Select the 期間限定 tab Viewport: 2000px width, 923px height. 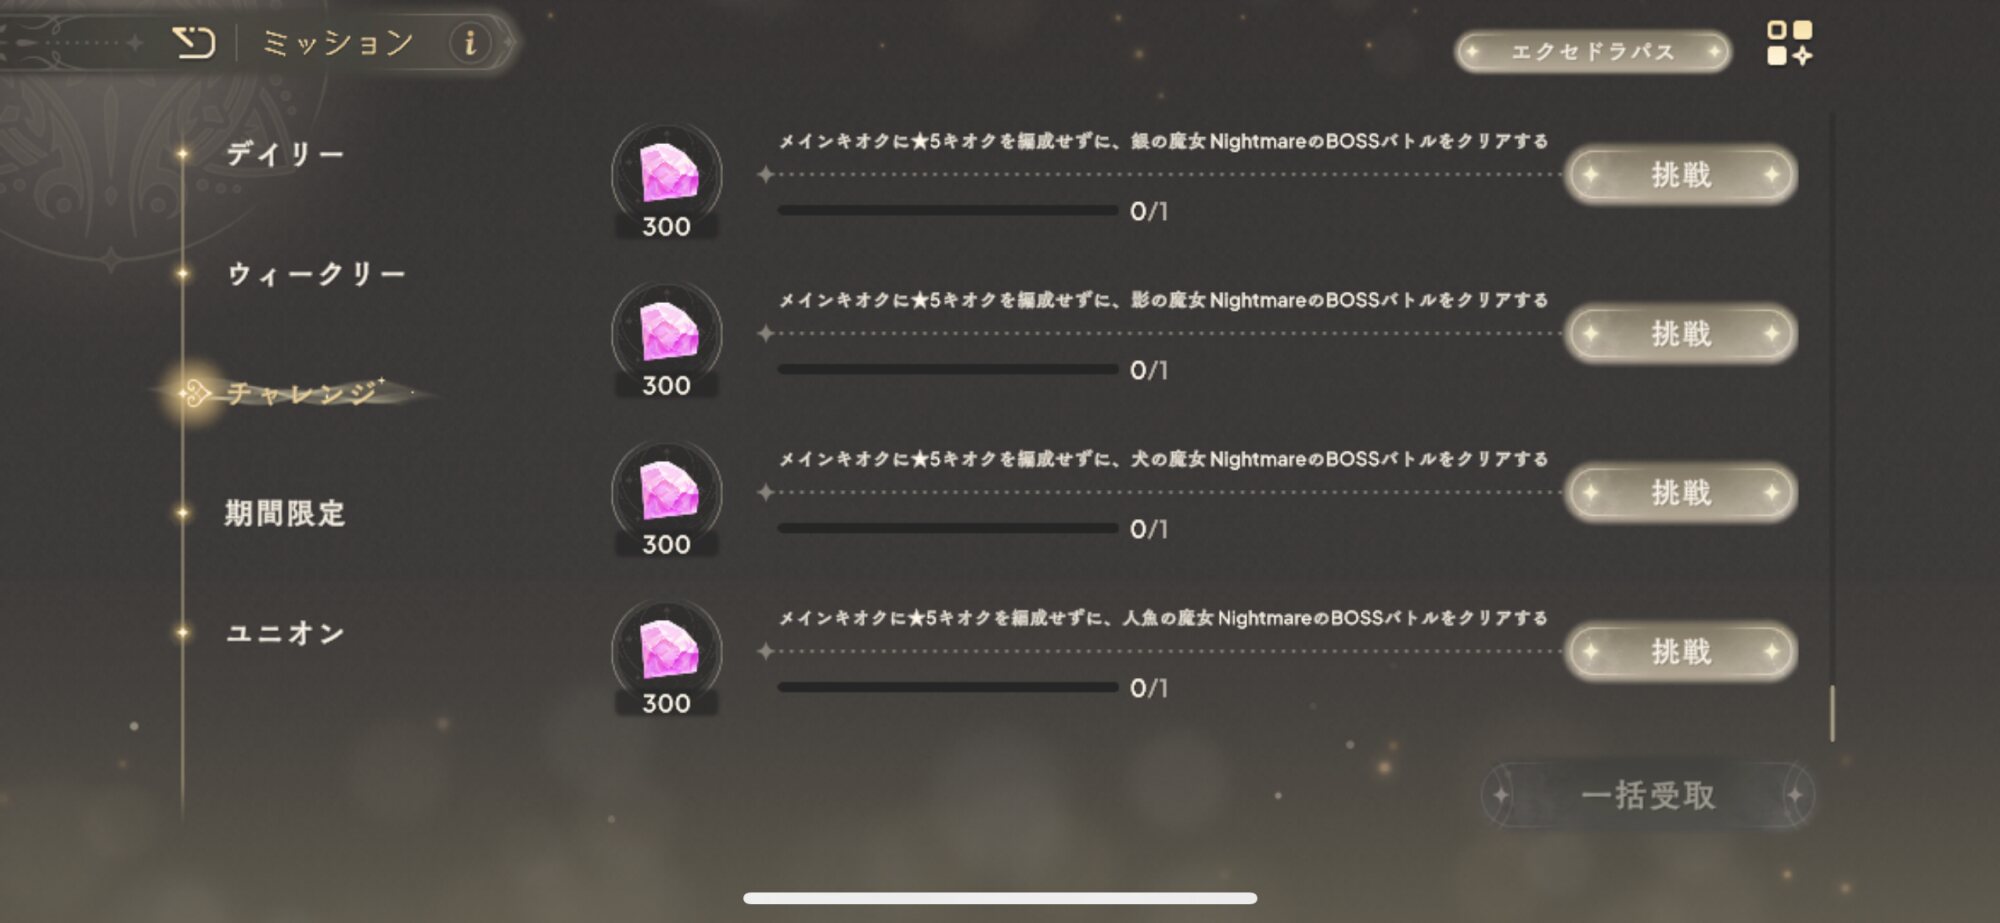(x=285, y=514)
